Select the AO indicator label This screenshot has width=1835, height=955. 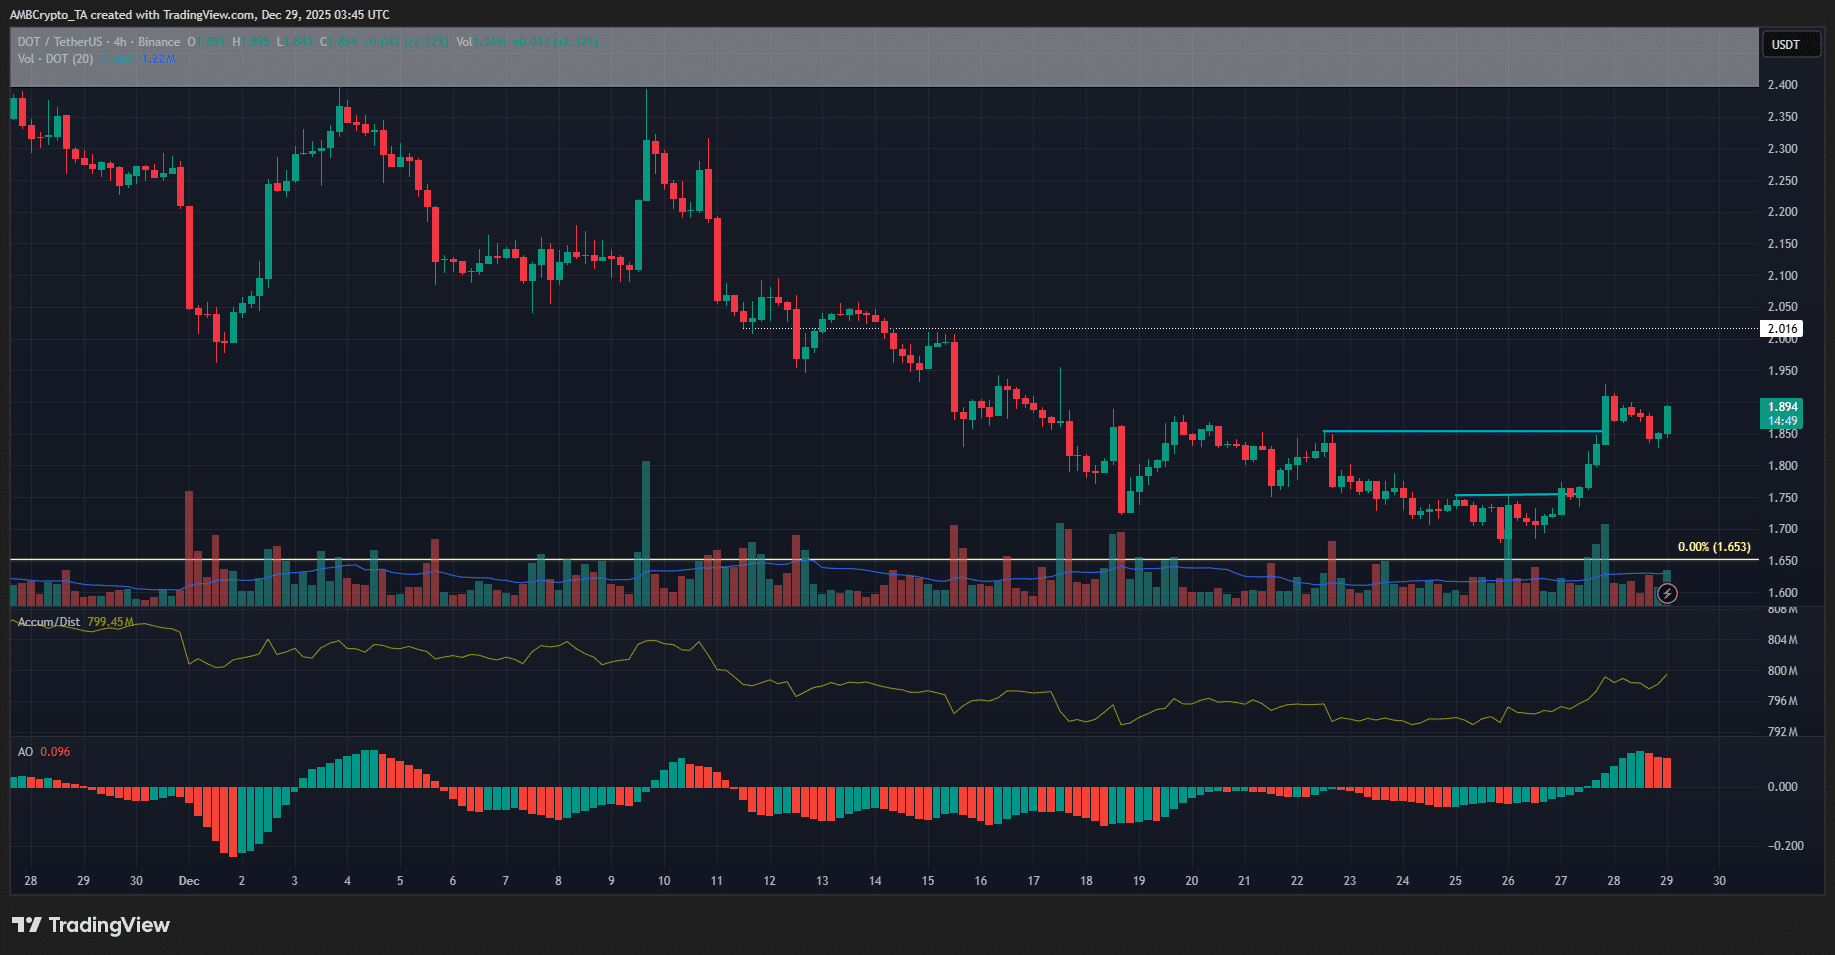click(25, 752)
